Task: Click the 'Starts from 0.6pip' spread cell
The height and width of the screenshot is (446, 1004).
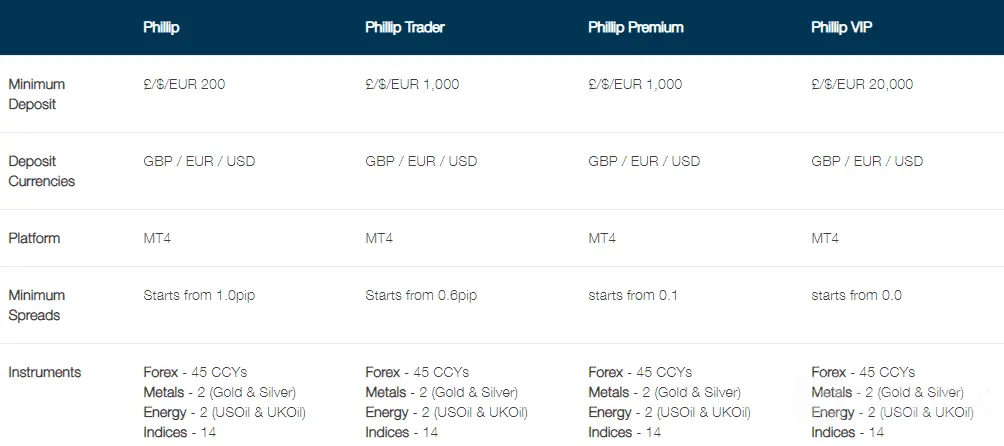Action: coord(421,295)
